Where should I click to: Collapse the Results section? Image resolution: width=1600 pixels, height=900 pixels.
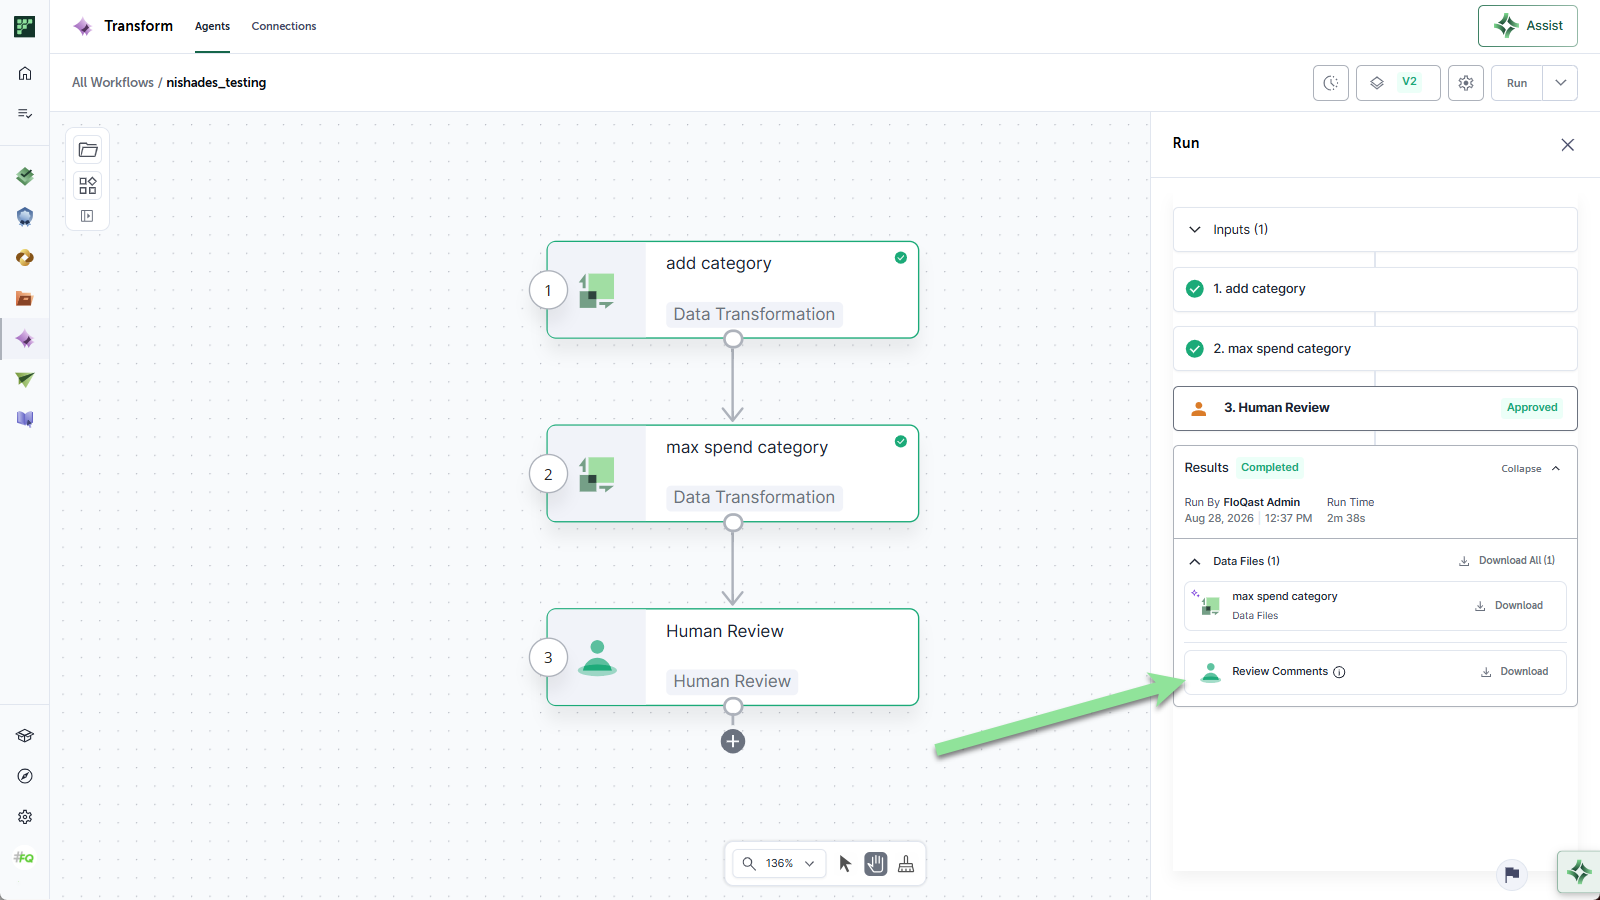coord(1530,469)
